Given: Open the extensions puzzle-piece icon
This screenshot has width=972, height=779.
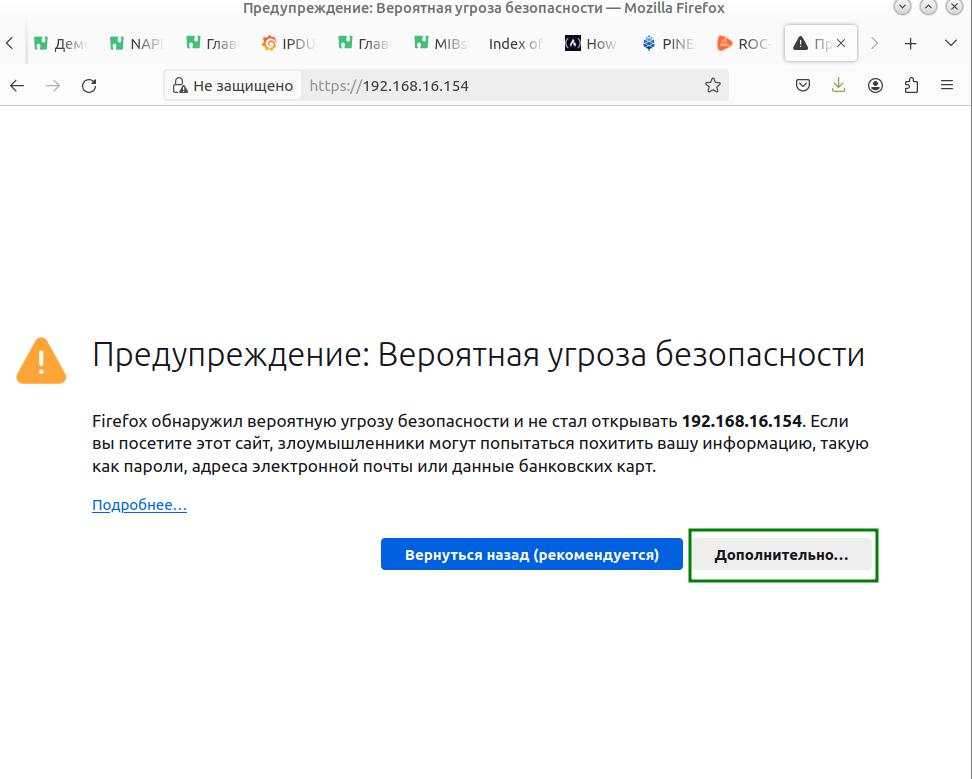Looking at the screenshot, I should coord(911,85).
